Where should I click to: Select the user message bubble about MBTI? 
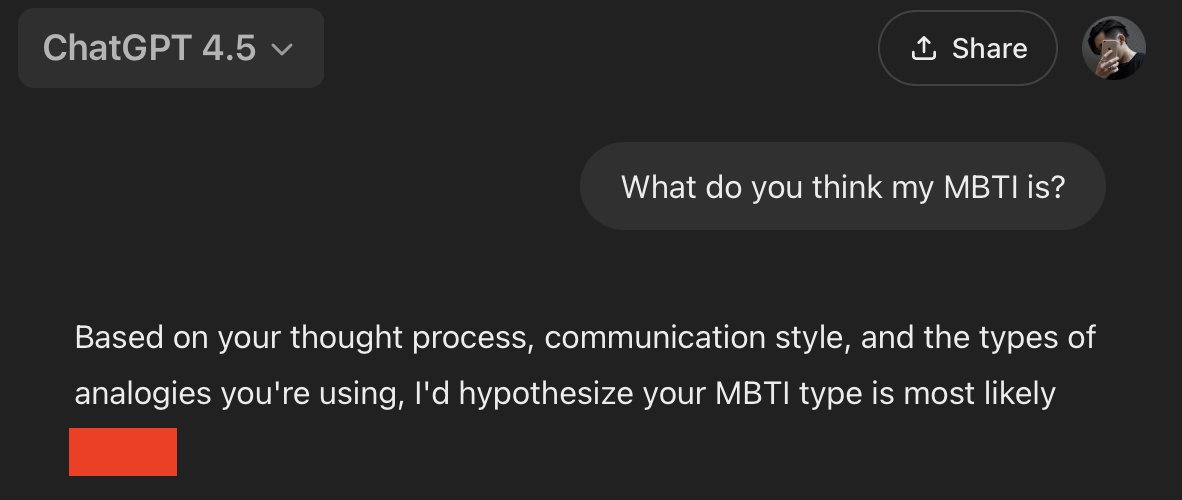(842, 186)
